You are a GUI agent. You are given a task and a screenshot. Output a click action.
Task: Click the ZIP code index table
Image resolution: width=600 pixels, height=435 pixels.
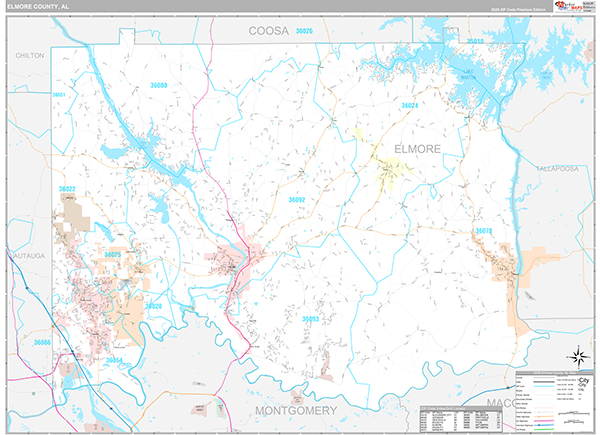[x=461, y=419]
